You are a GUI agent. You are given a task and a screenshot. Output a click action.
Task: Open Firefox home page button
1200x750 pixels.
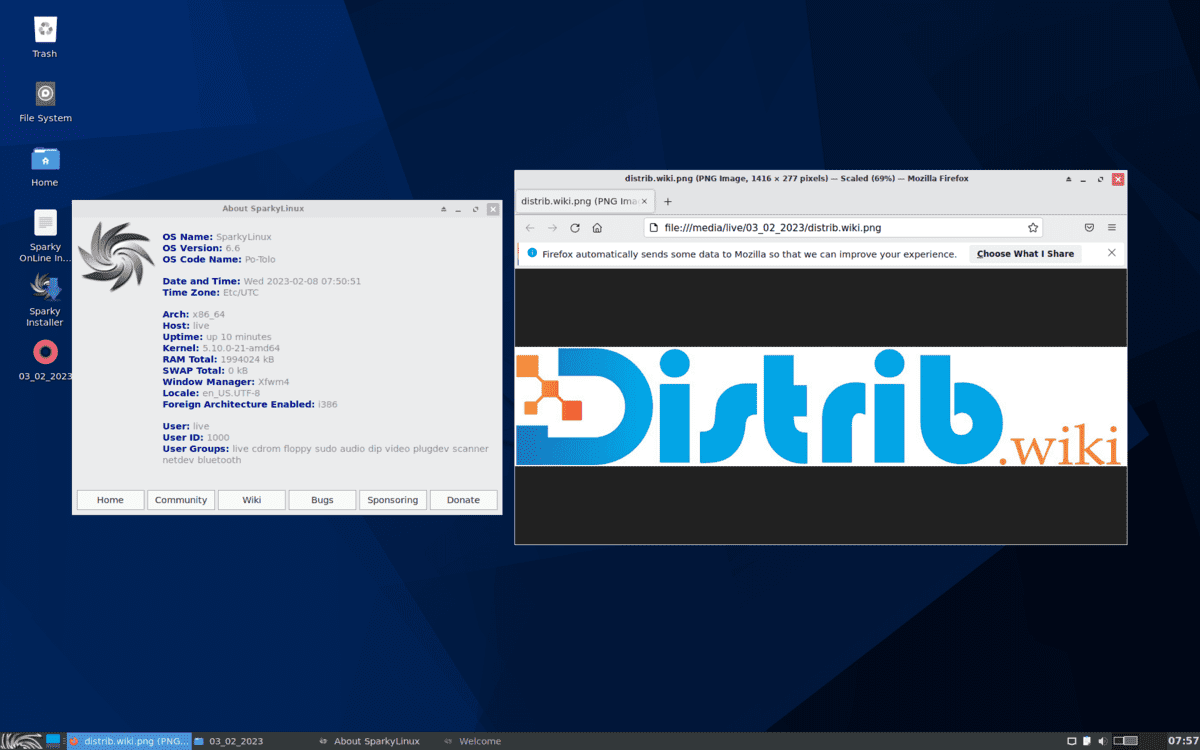pyautogui.click(x=597, y=228)
